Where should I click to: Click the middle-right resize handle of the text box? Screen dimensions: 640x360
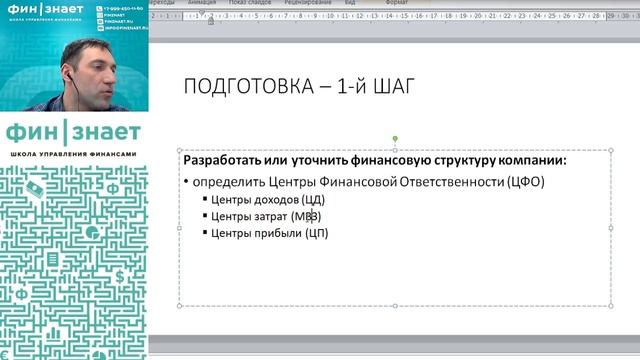click(x=611, y=228)
